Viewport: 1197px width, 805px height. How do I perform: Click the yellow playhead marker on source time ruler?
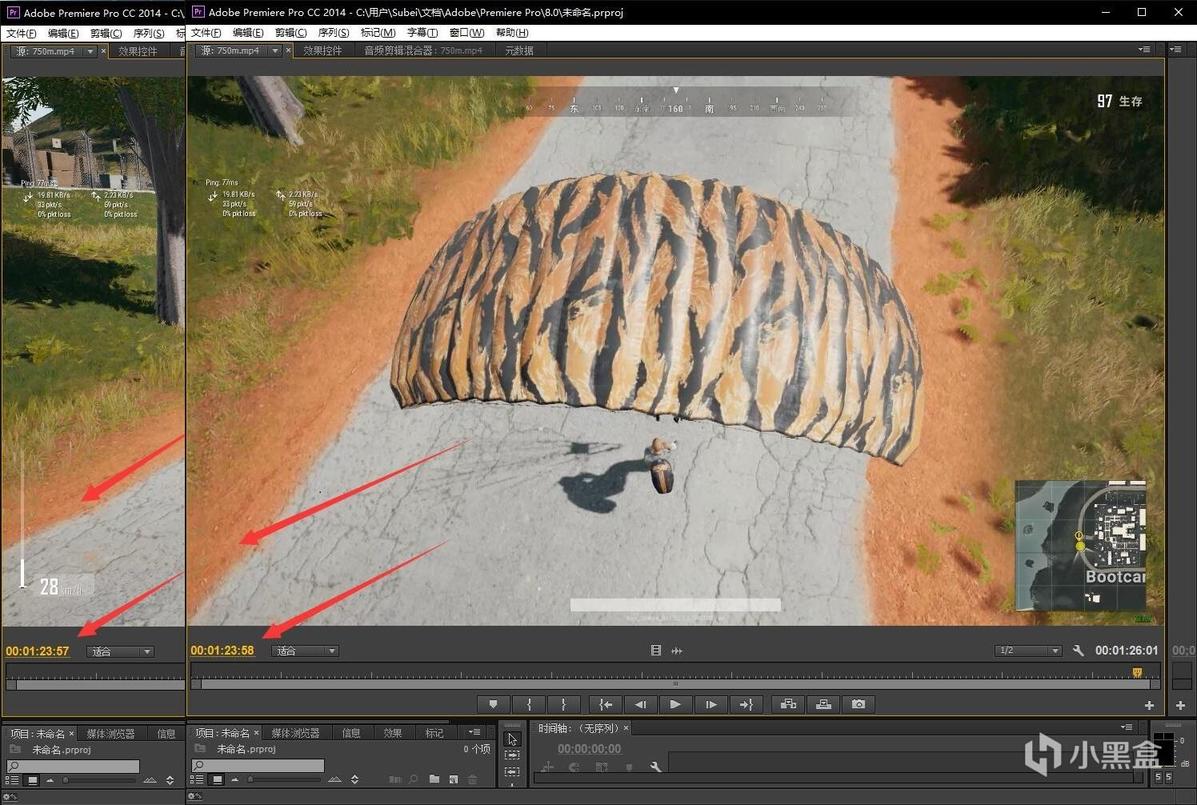[x=1137, y=672]
